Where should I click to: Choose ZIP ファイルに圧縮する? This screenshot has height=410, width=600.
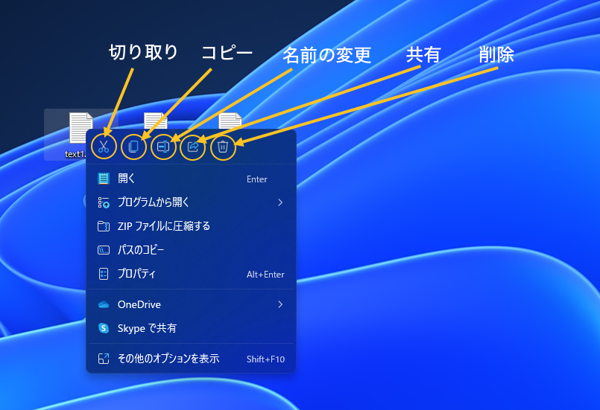point(191,226)
